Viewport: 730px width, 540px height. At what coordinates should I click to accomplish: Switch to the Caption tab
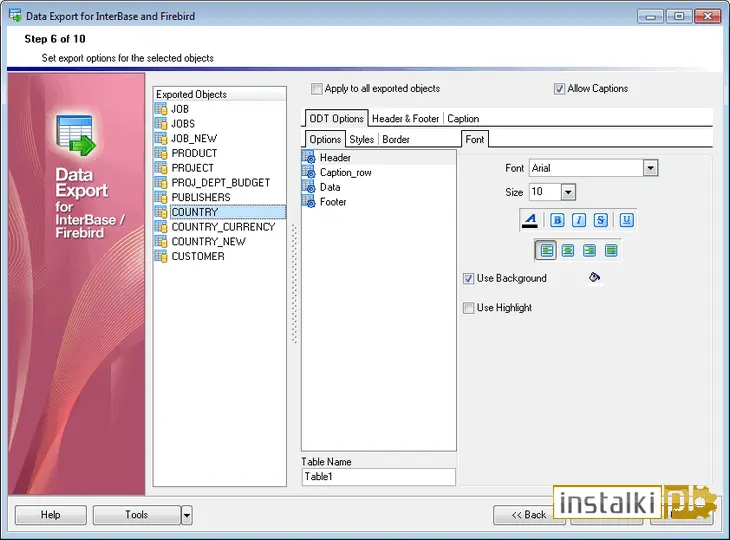(463, 119)
